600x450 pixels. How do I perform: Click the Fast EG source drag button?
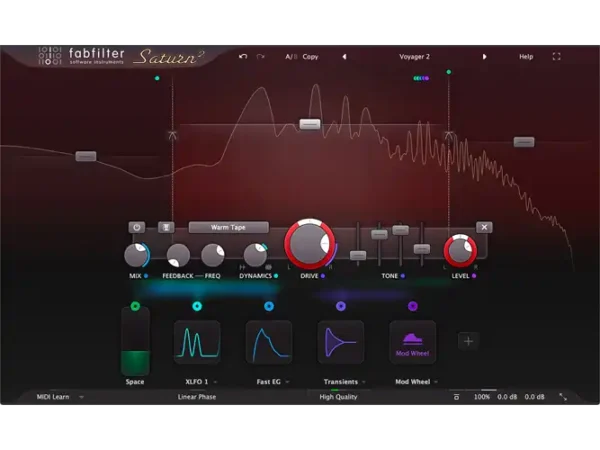point(269,306)
